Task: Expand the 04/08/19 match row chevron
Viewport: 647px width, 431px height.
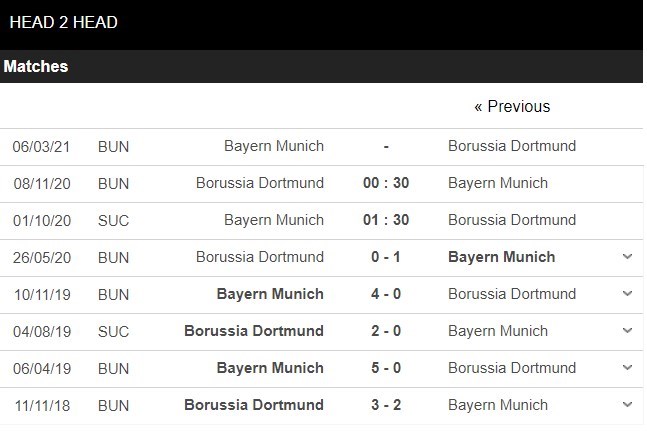Action: point(627,331)
